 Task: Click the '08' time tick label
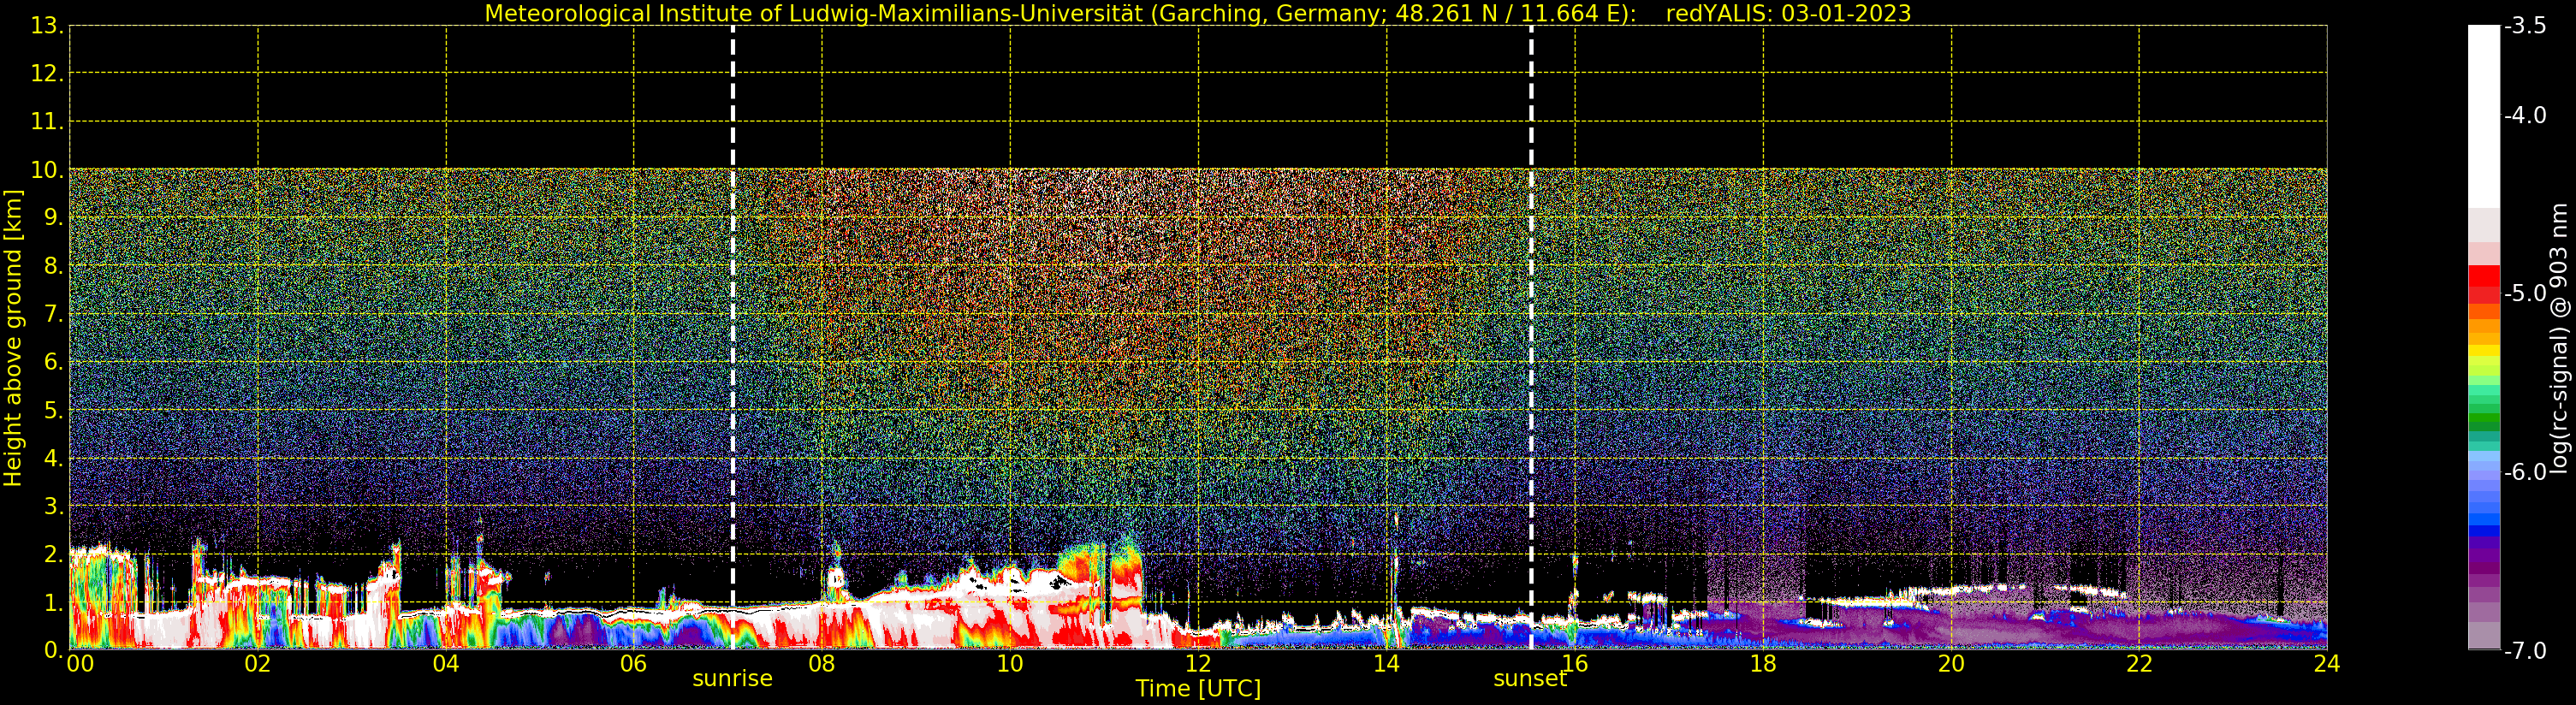tap(822, 663)
